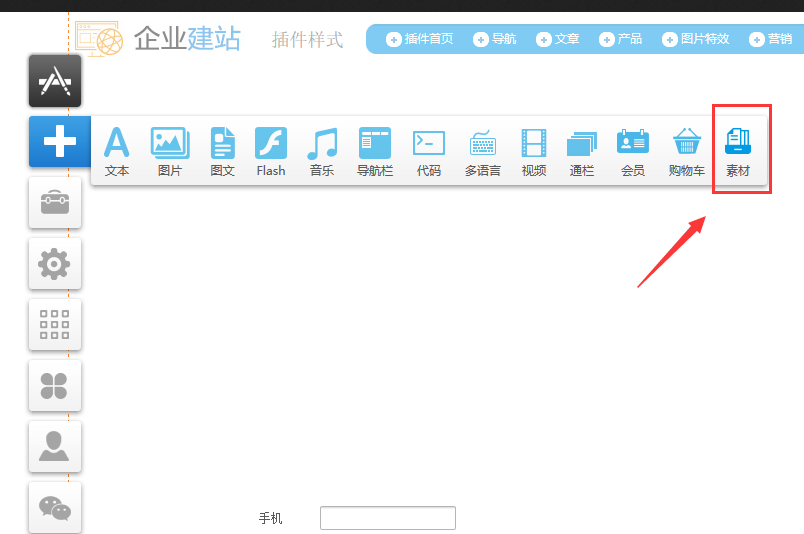Viewport: 804px width, 534px height.
Task: Choose the 图文 image-text plugin
Action: click(222, 151)
